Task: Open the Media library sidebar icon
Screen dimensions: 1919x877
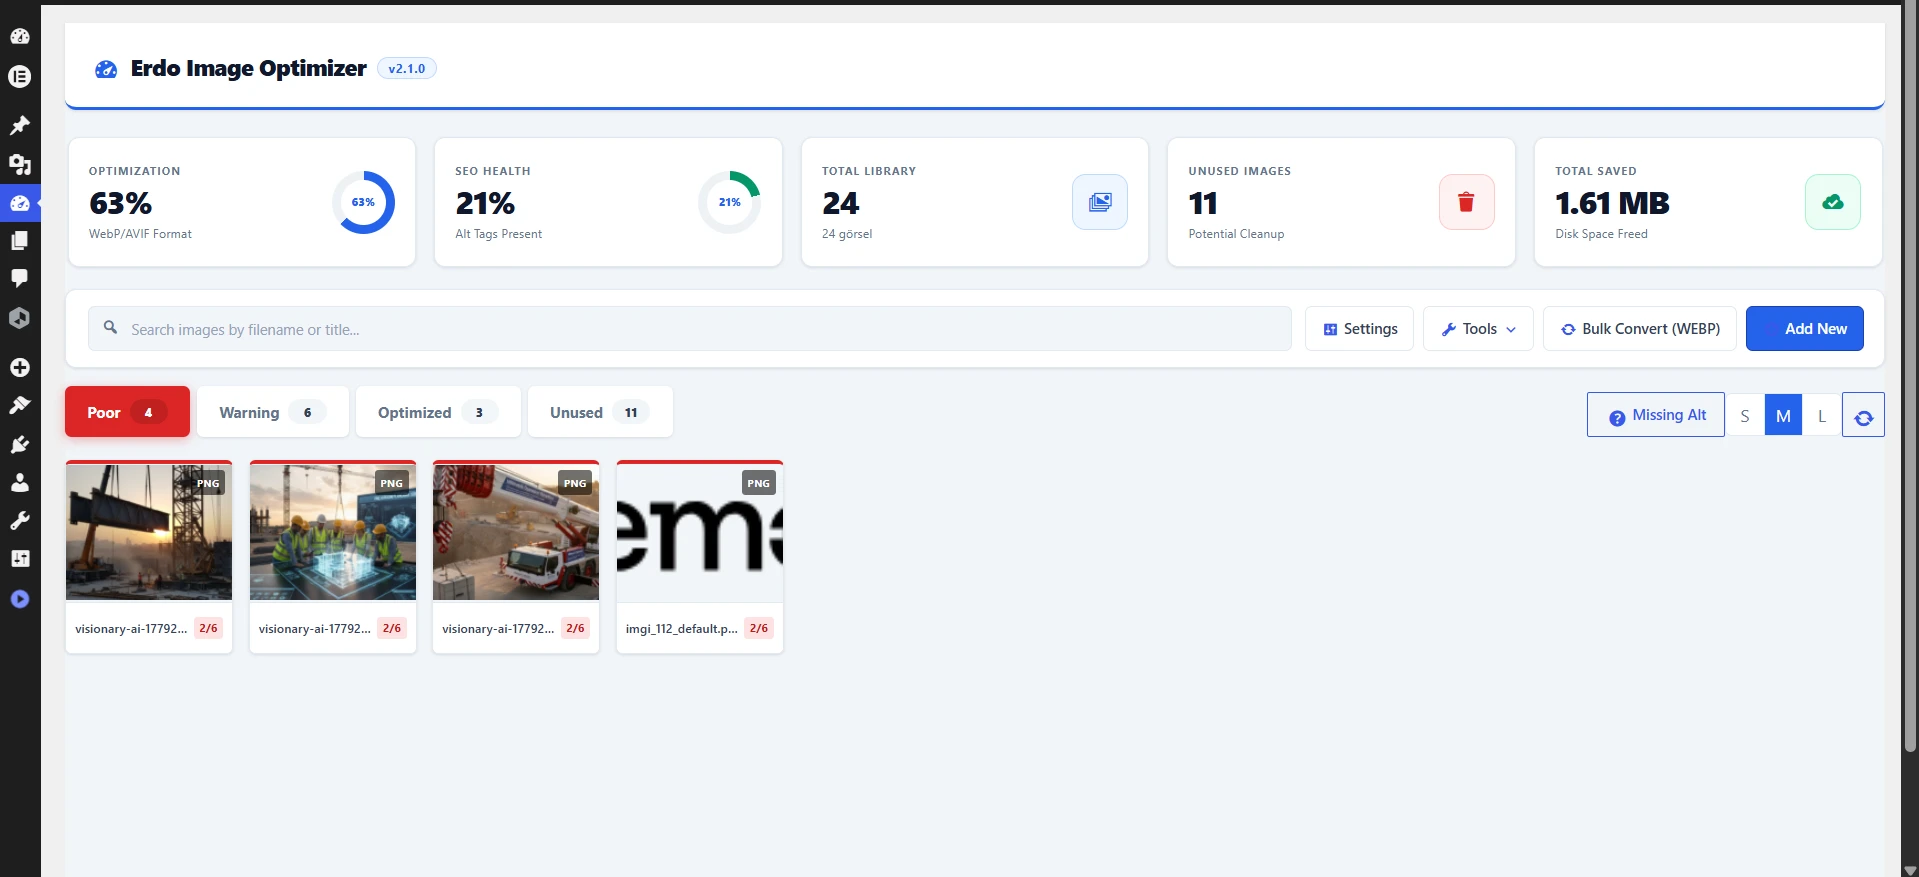Action: click(x=20, y=164)
